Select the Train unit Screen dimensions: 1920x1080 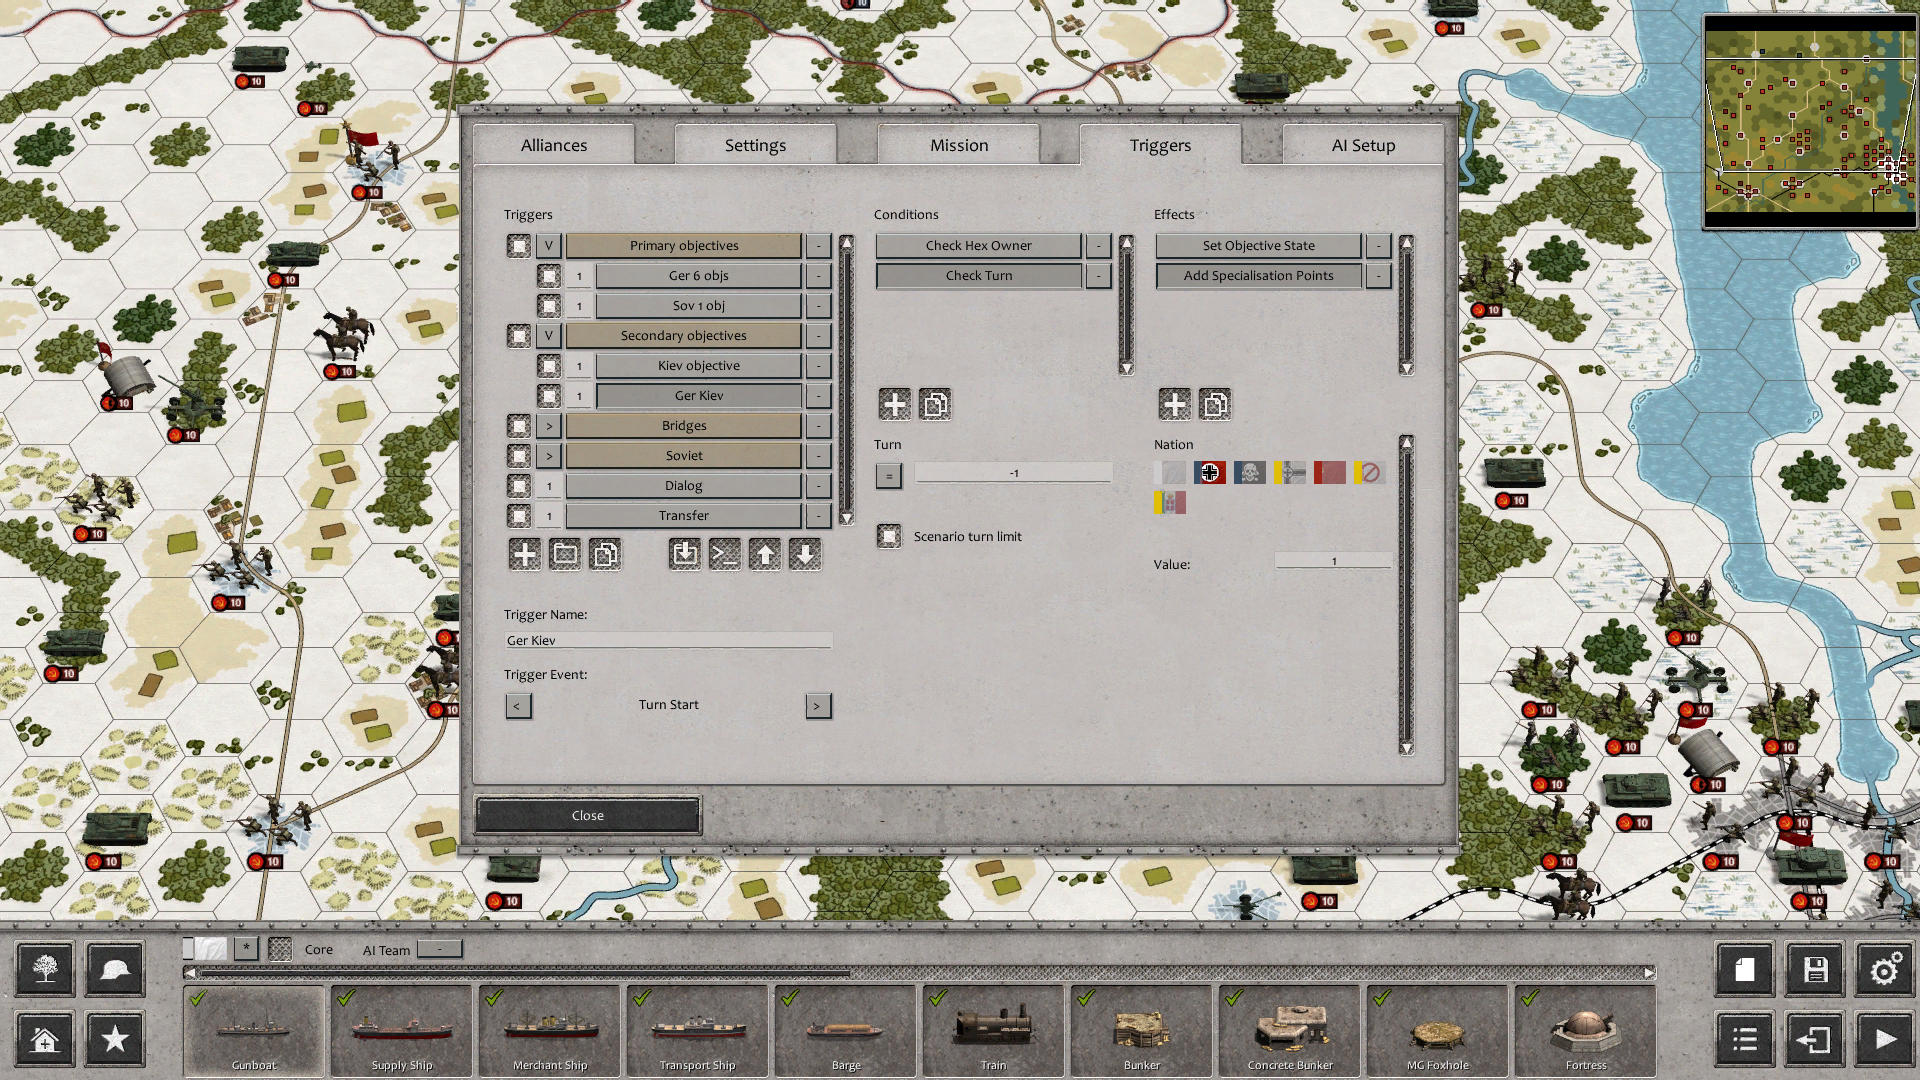(x=994, y=1030)
